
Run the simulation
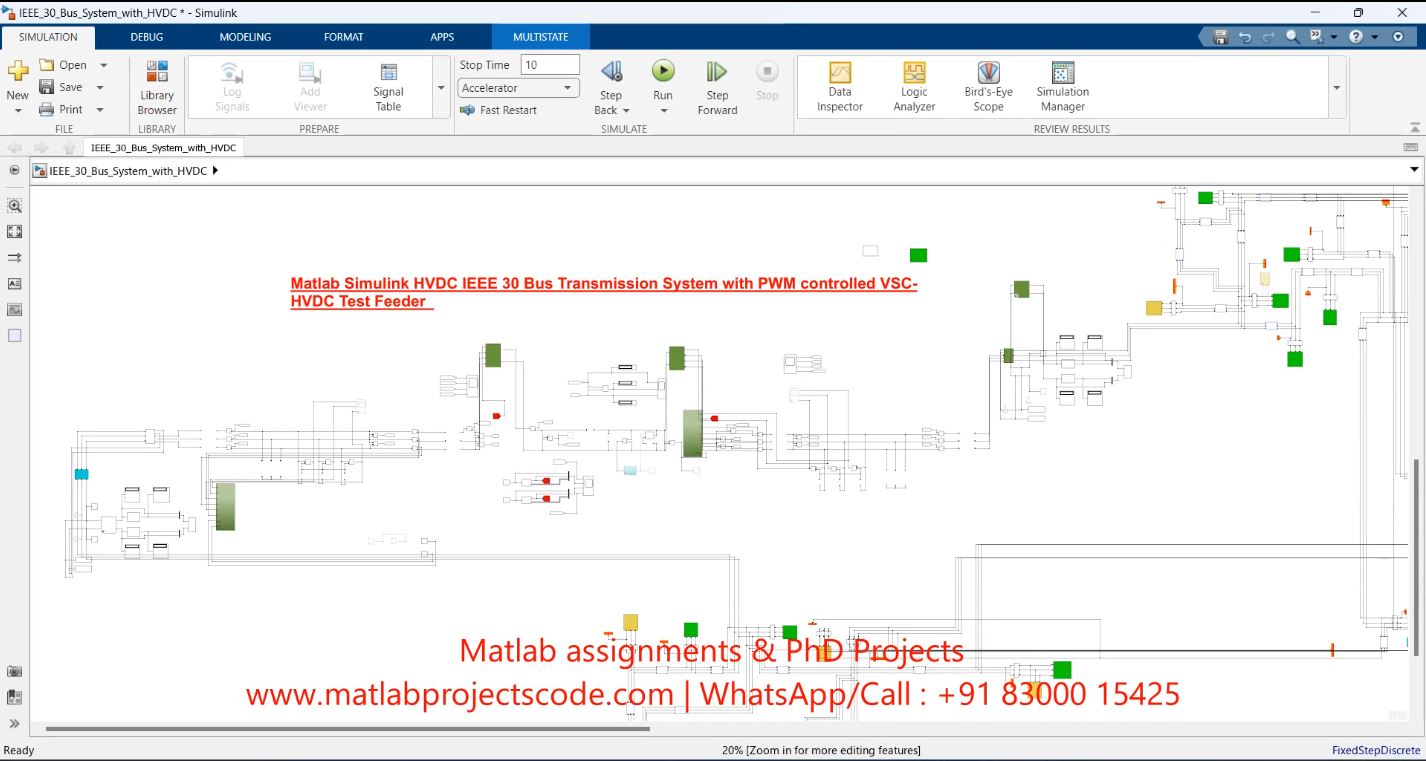(x=663, y=72)
